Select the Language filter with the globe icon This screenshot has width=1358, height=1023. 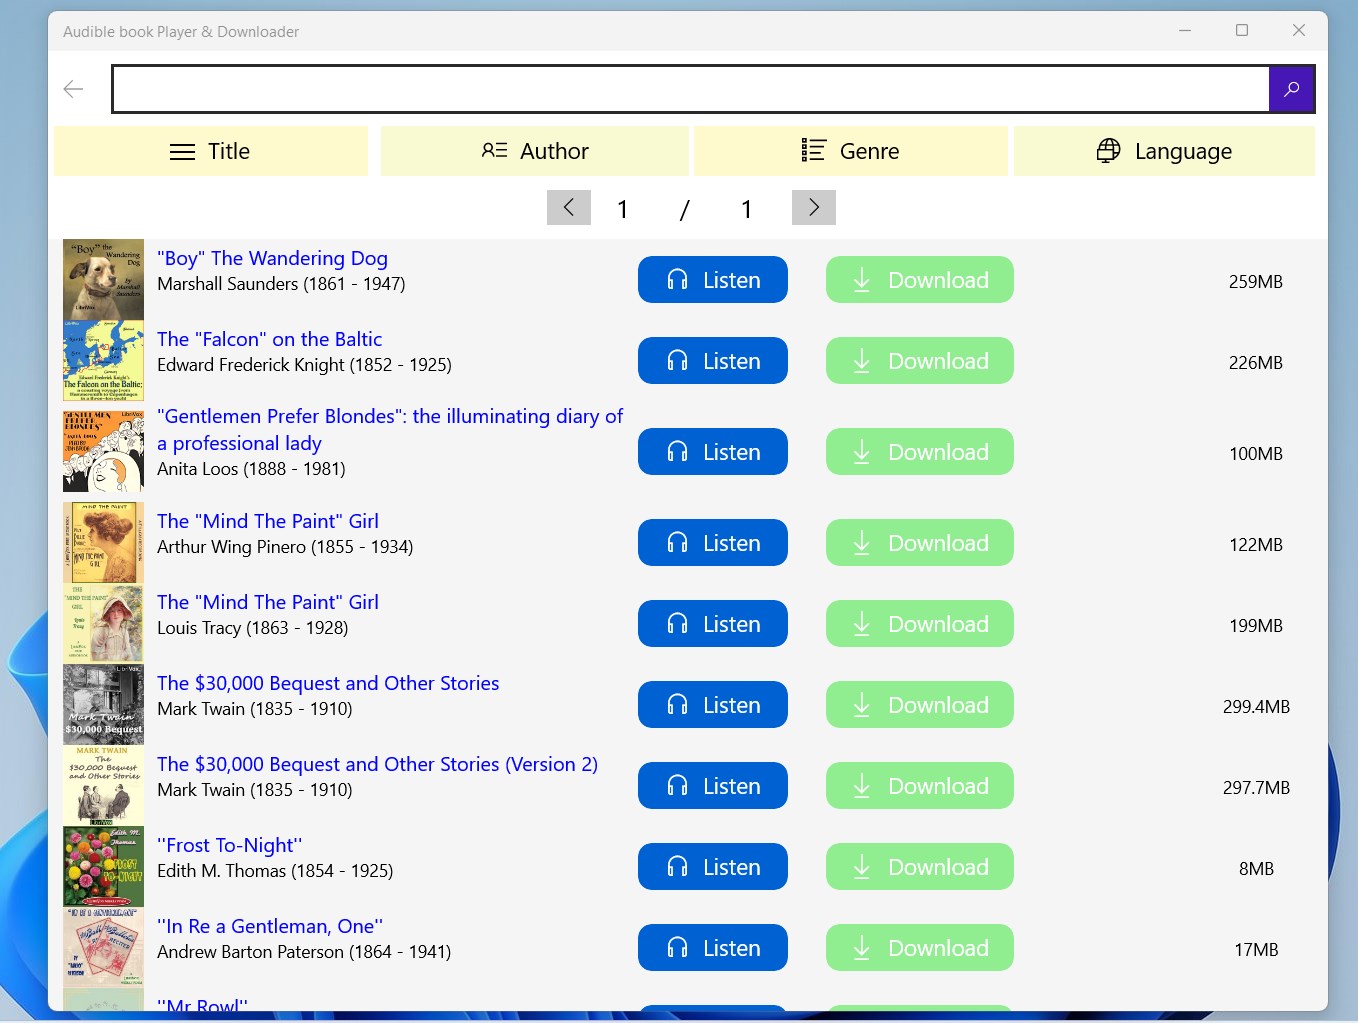[1164, 150]
